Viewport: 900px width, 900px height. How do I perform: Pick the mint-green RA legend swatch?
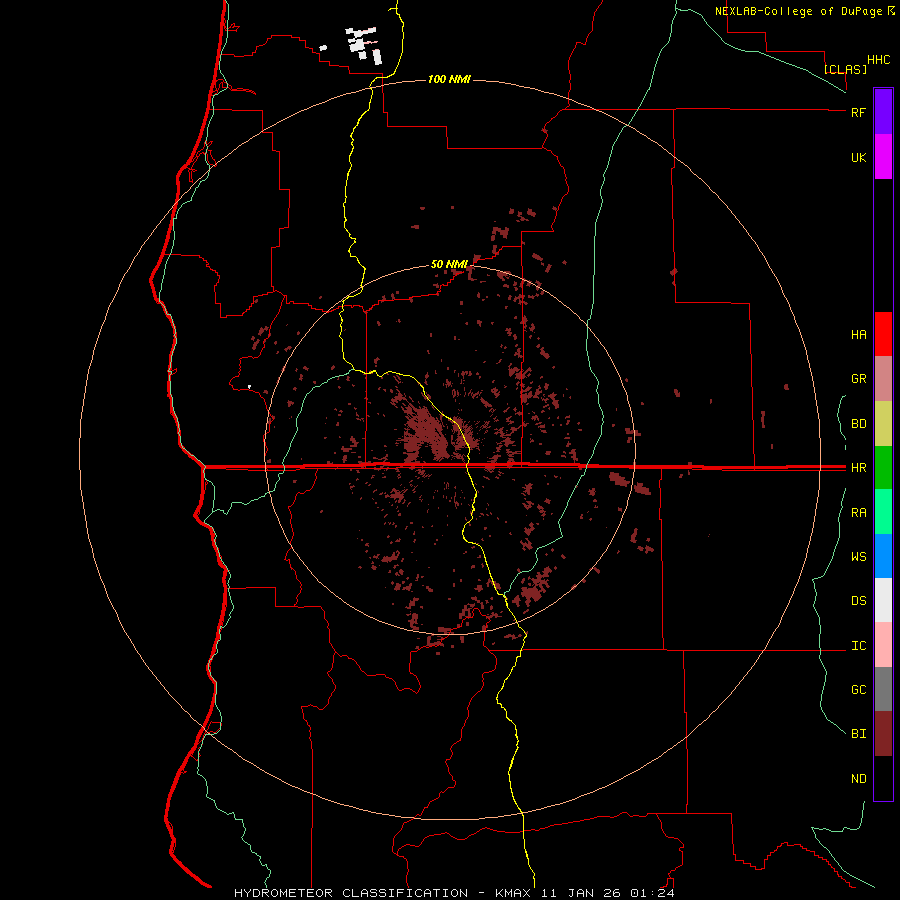[x=883, y=512]
